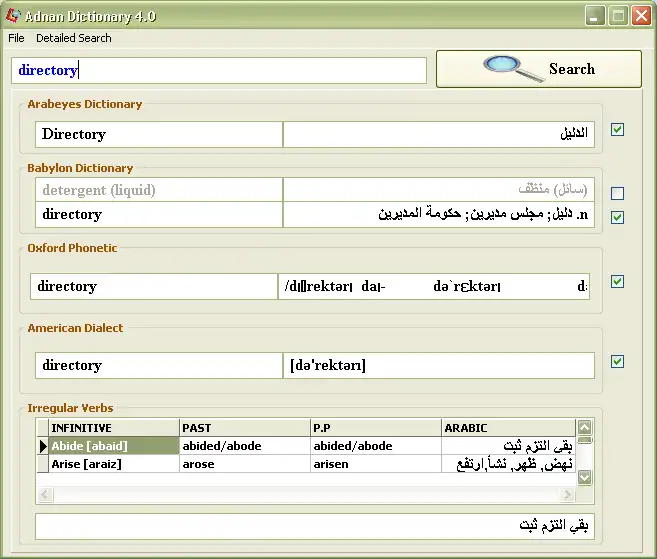Click the INFINITIVE column header
The image size is (657, 559).
coord(114,428)
